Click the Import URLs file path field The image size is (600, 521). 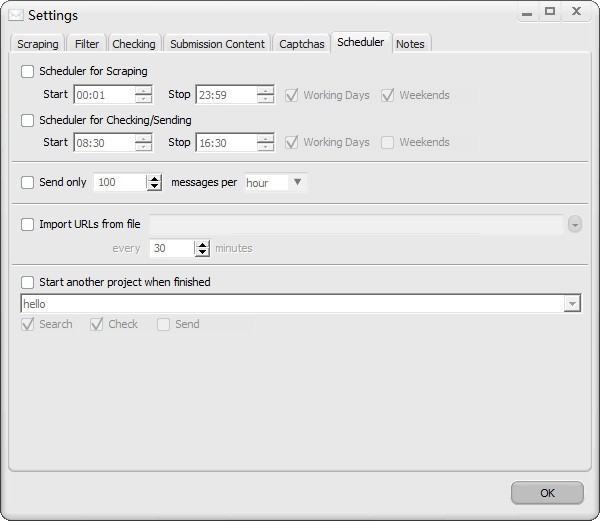tap(356, 224)
